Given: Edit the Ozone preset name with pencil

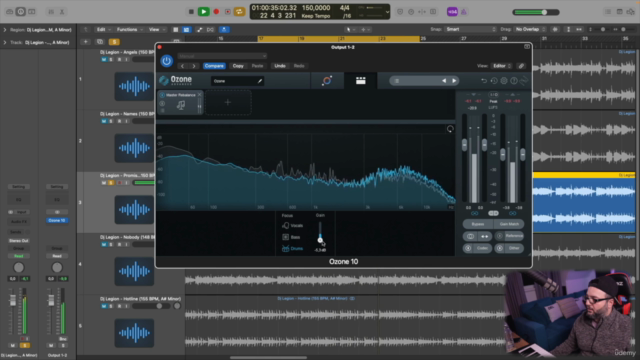Looking at the screenshot, I should (x=260, y=81).
